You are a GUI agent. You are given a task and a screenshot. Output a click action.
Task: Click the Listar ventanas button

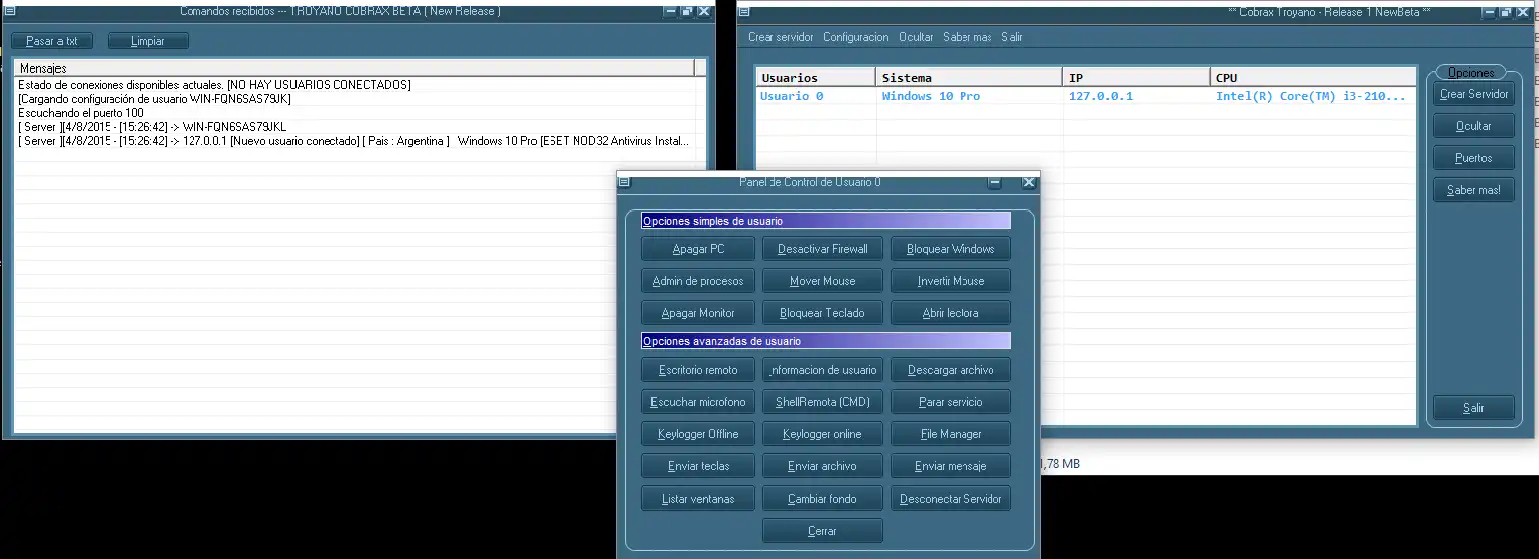tap(698, 498)
